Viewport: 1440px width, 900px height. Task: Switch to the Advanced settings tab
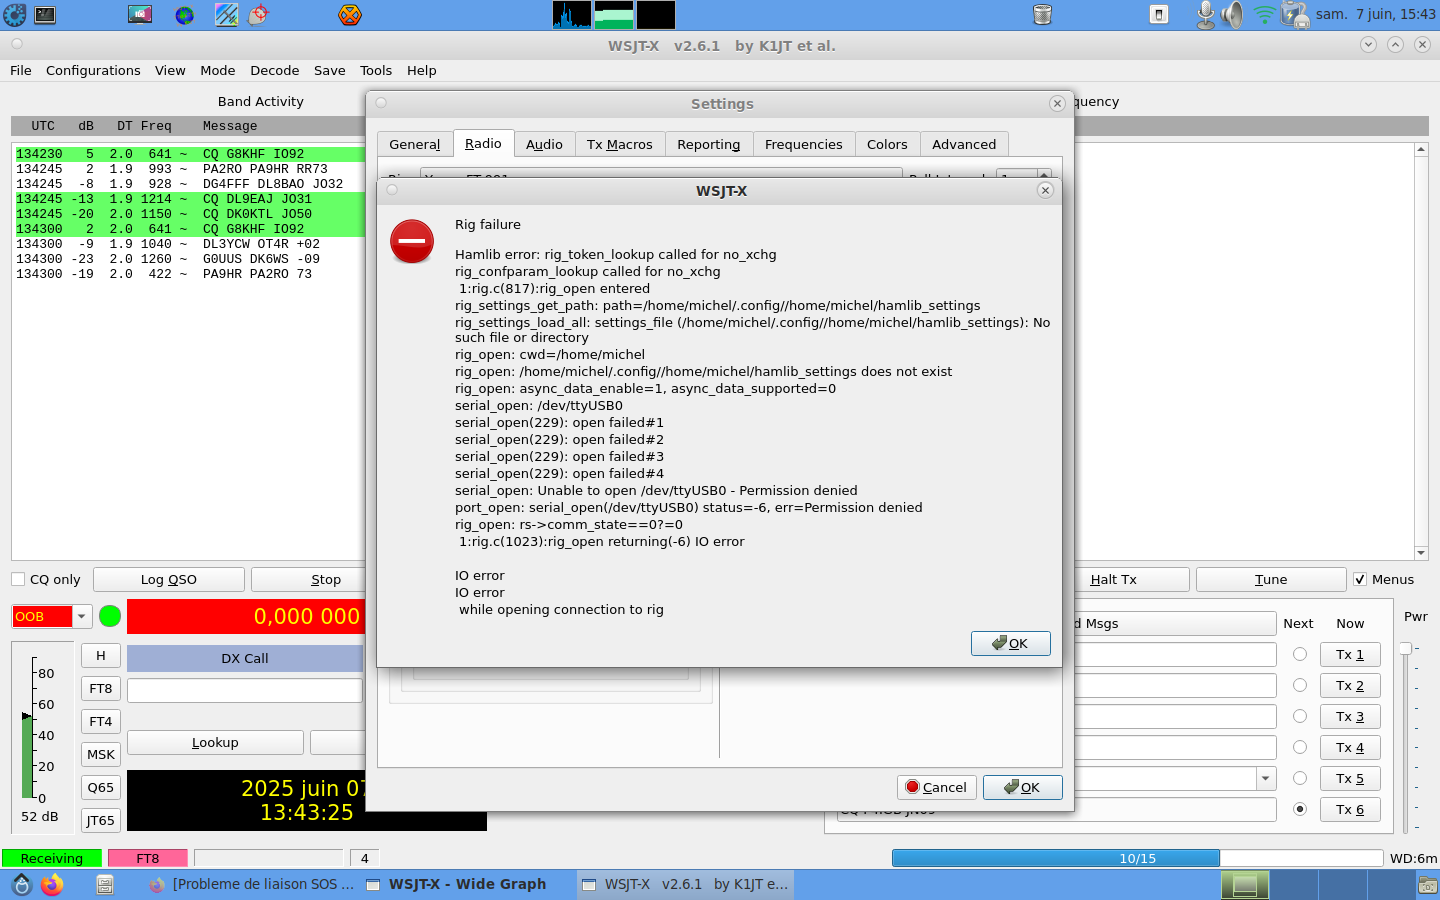tap(964, 144)
